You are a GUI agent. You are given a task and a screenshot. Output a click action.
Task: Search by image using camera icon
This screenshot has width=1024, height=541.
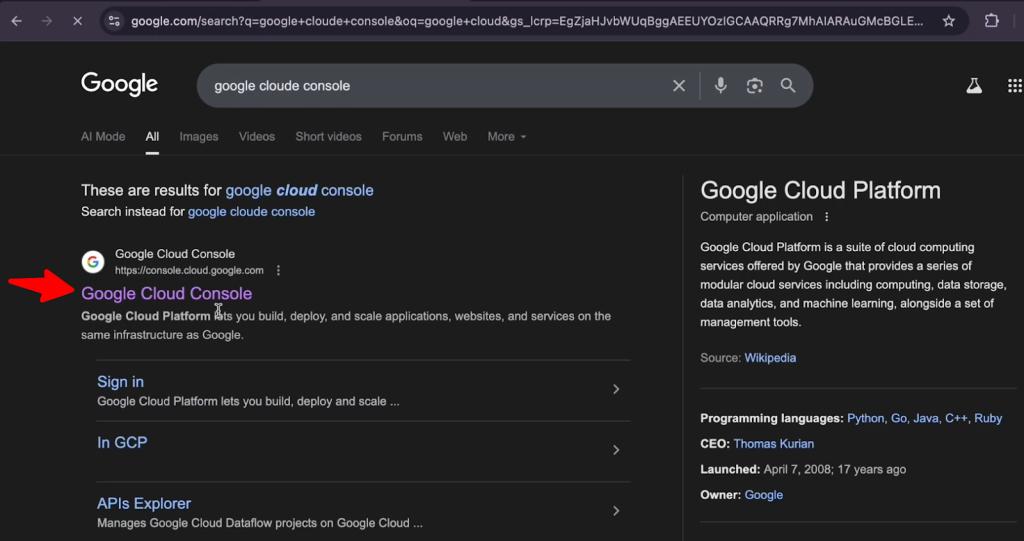coord(755,86)
